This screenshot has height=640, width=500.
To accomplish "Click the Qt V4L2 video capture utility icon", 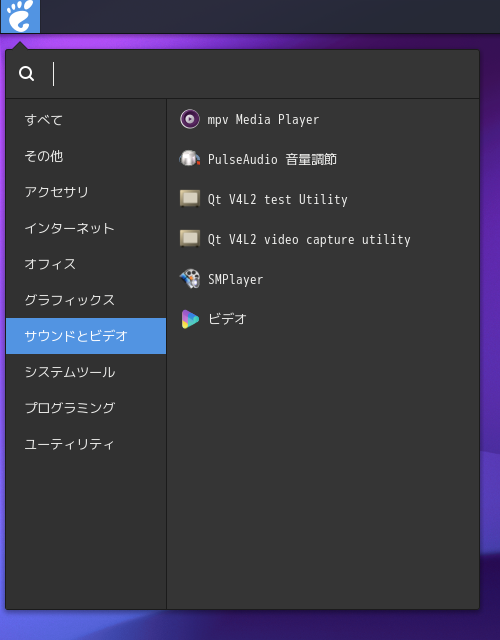I will tap(190, 239).
